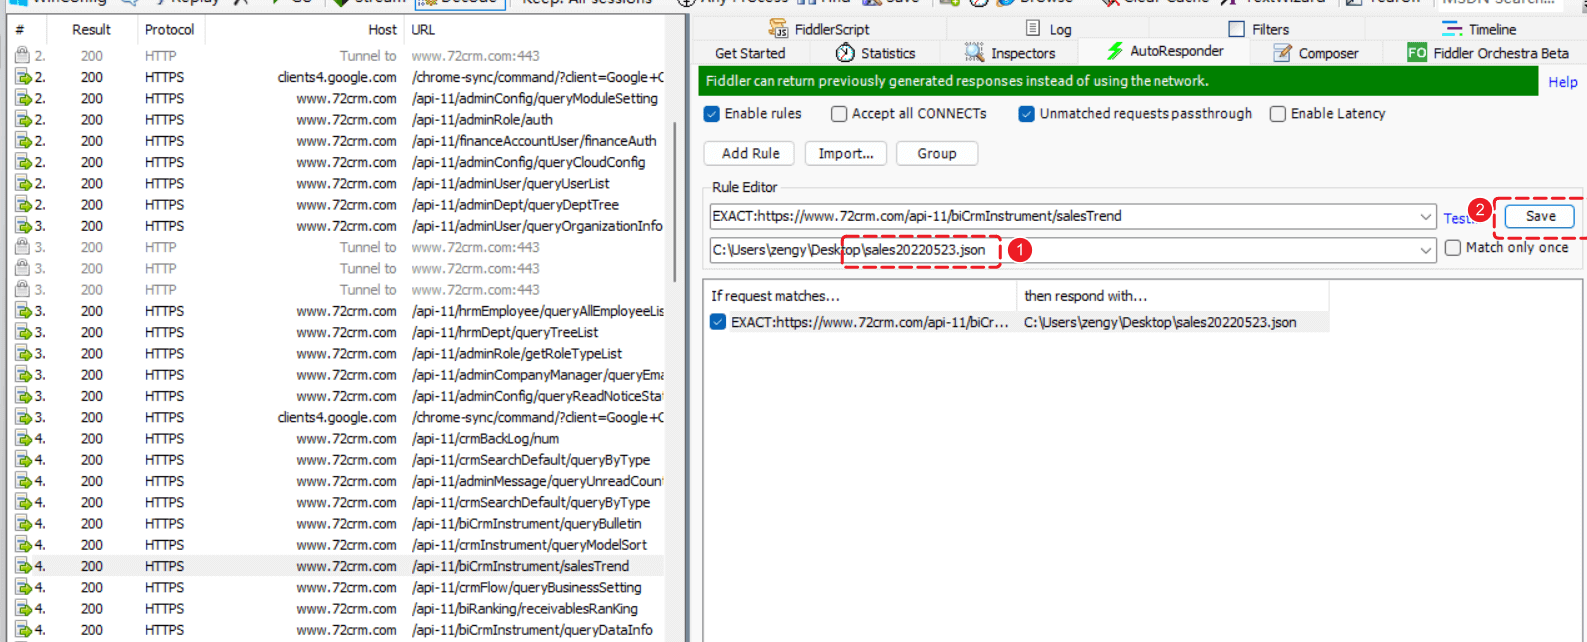Click session icon for adminUser/queryUserList row

(x=23, y=183)
